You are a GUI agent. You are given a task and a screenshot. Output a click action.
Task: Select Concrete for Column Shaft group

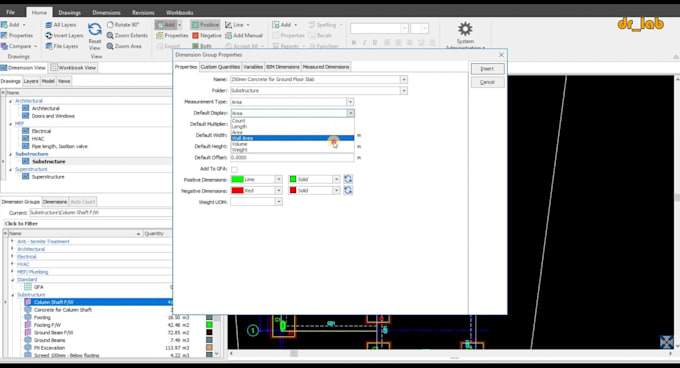(63, 310)
